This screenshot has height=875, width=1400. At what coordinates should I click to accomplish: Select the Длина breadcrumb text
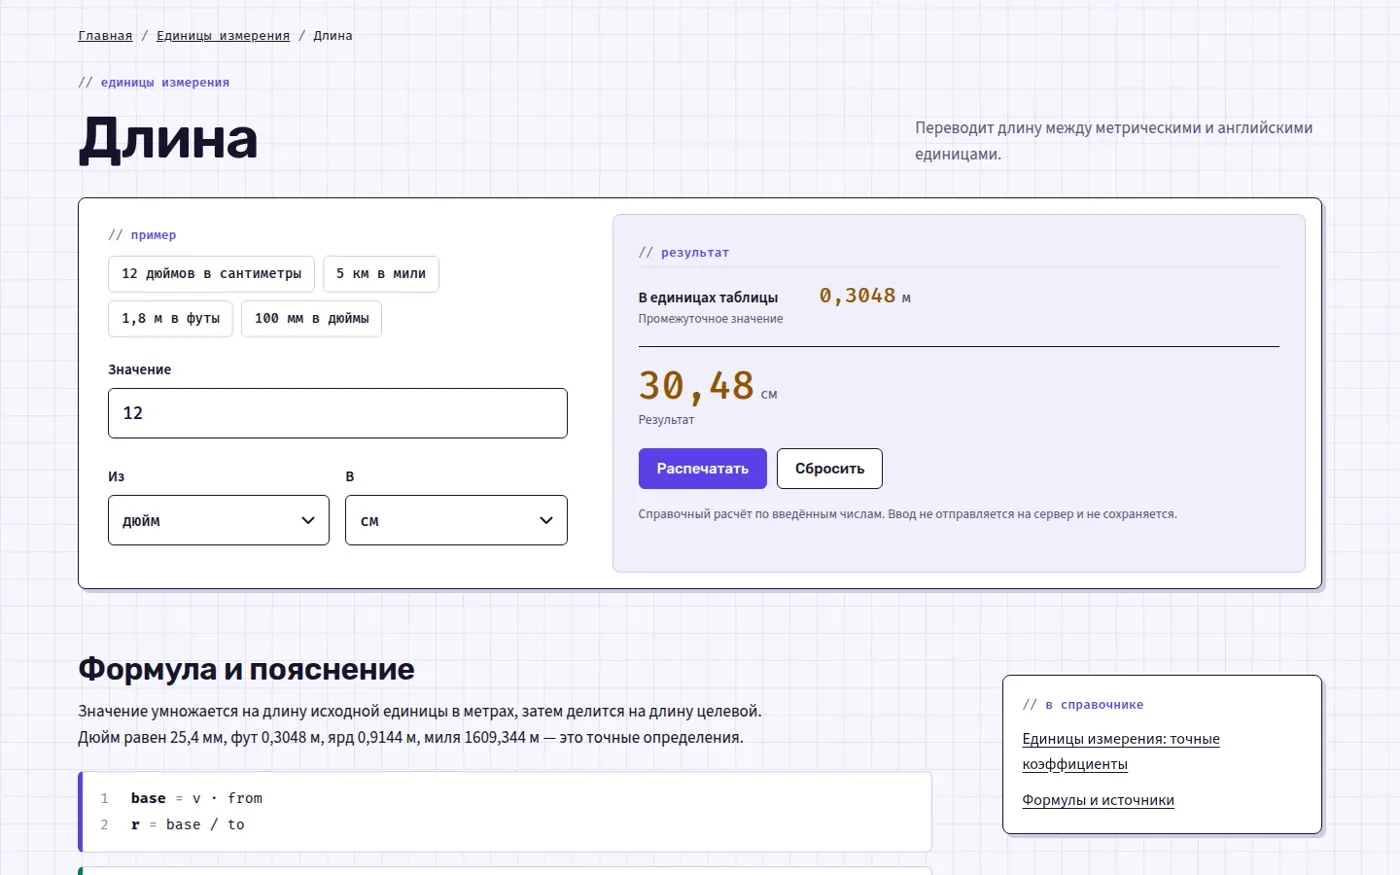click(333, 36)
